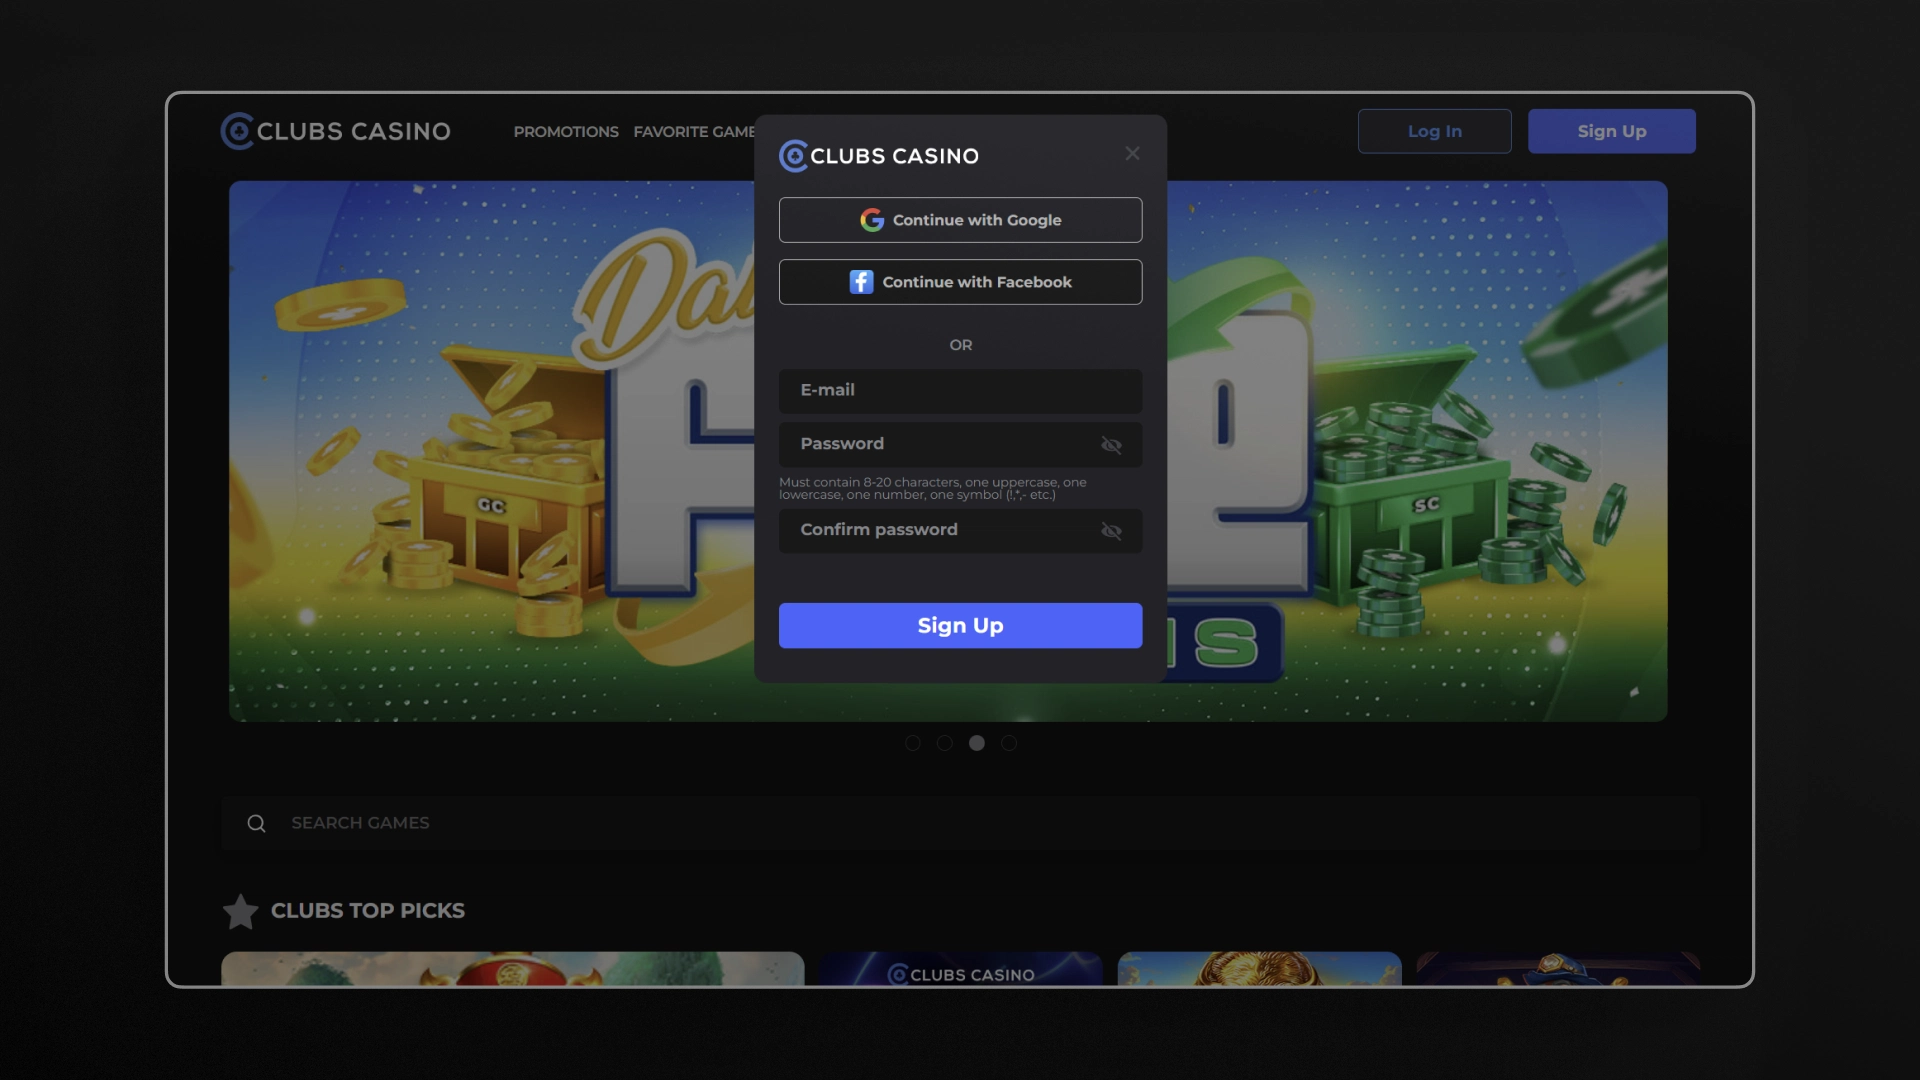
Task: Close the sign-up modal with the X icon
Action: [1132, 153]
